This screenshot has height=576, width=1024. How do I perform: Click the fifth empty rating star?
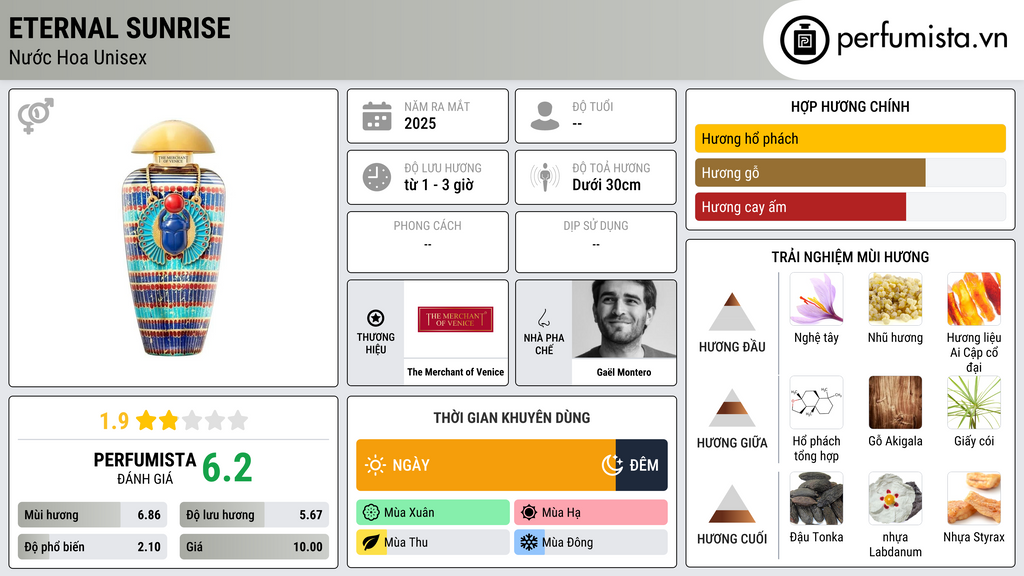click(x=238, y=420)
